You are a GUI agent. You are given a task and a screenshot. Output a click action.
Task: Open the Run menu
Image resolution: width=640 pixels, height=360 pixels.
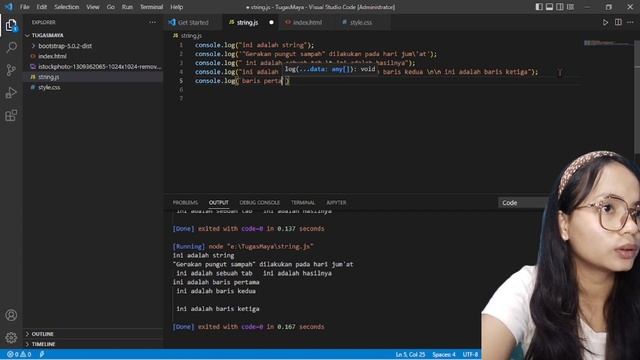(127, 7)
